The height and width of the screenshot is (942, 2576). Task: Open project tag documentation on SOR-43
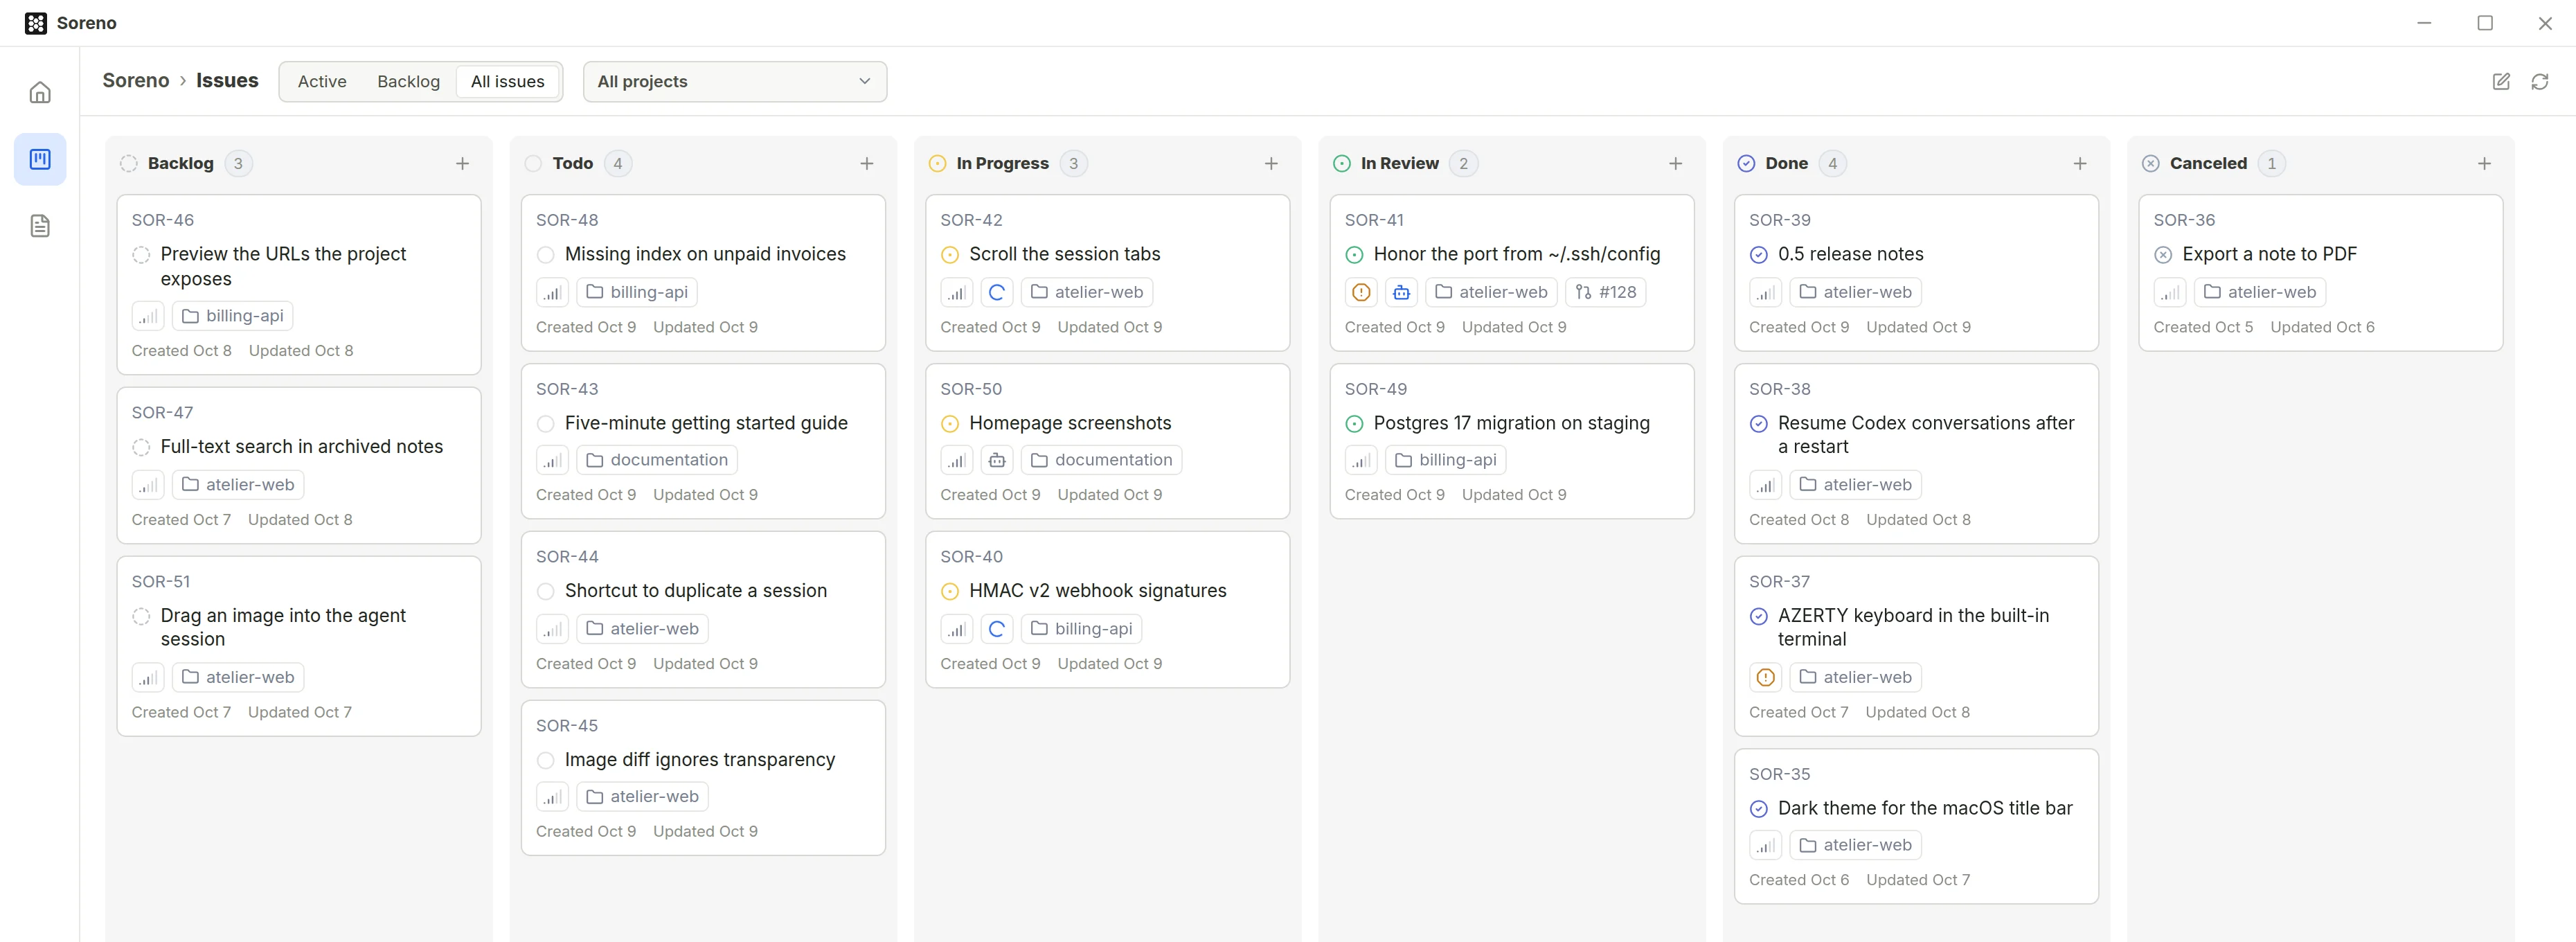pyautogui.click(x=657, y=460)
